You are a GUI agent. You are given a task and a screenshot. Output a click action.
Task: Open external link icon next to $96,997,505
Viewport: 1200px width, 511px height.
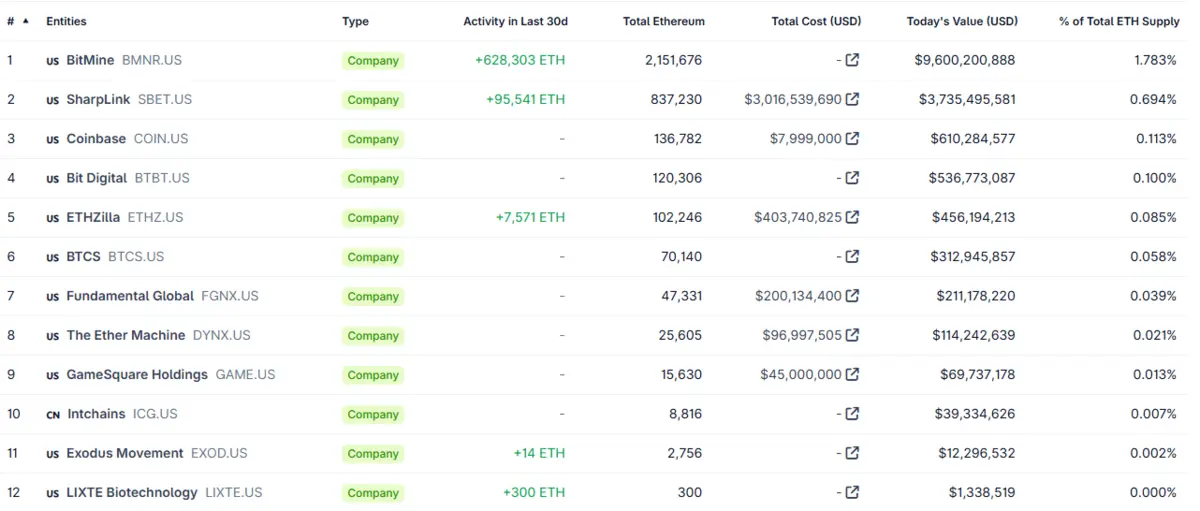pyautogui.click(x=852, y=335)
